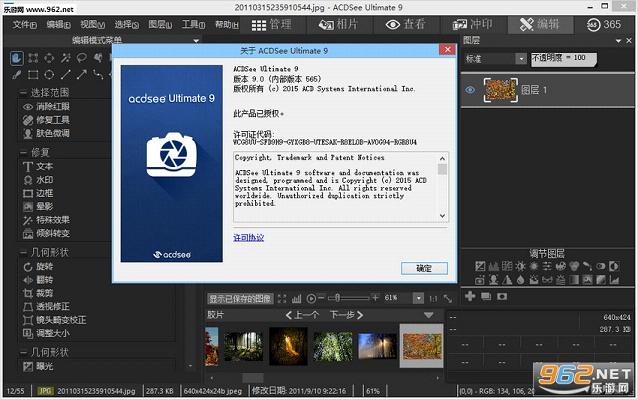Viewport: 638px width, 400px height.
Task: Open the 水印 watermark tool
Action: click(38, 180)
